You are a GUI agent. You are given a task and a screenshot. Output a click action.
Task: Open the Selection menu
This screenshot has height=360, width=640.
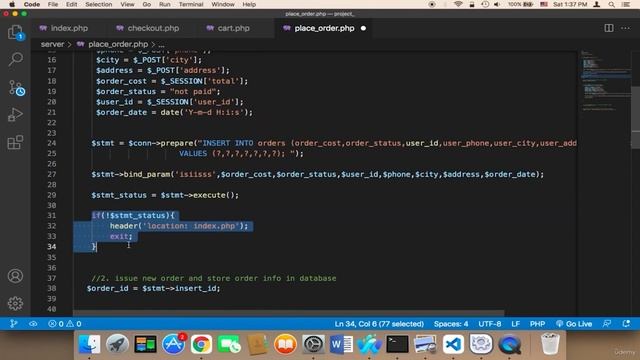[99, 4]
